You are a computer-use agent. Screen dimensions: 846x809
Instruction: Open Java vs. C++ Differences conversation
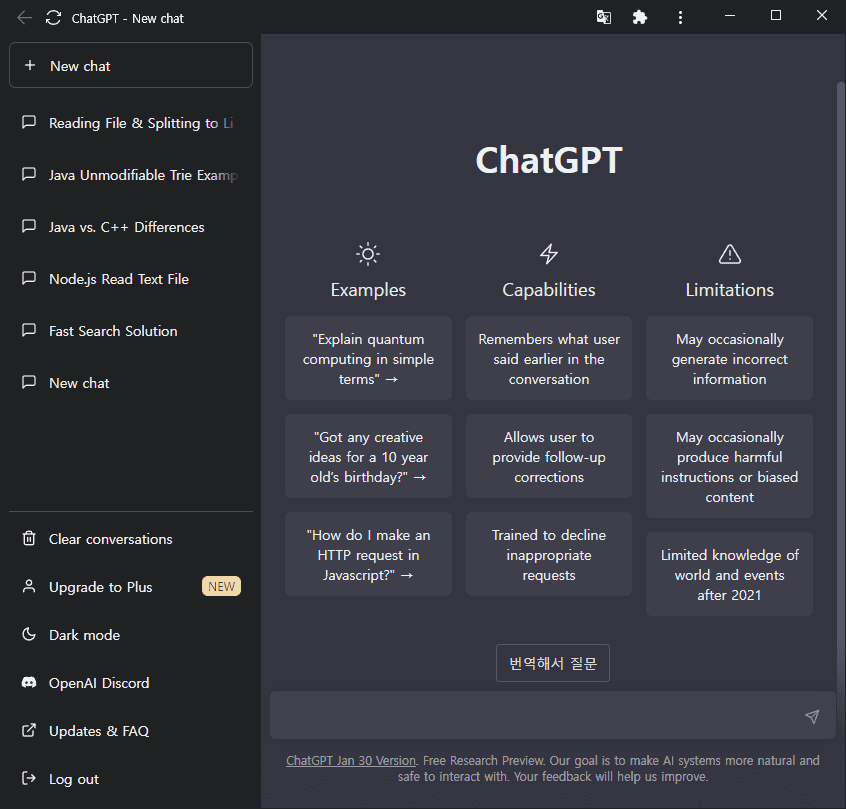131,227
